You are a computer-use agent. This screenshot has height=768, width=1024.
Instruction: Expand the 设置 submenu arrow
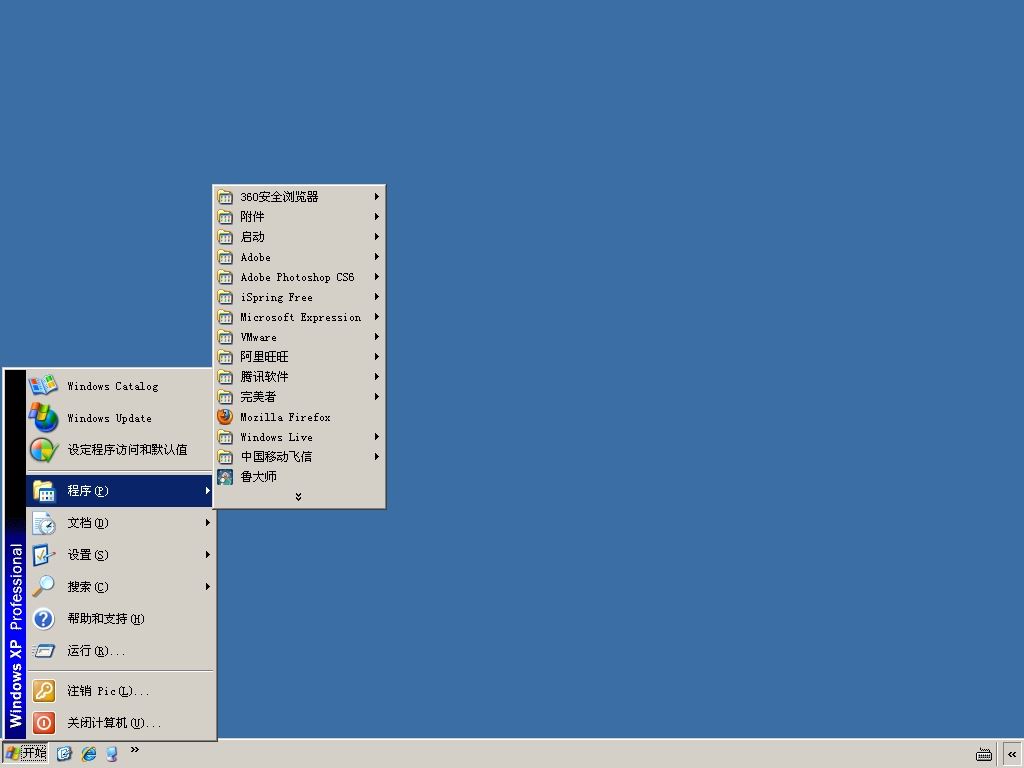(208, 554)
